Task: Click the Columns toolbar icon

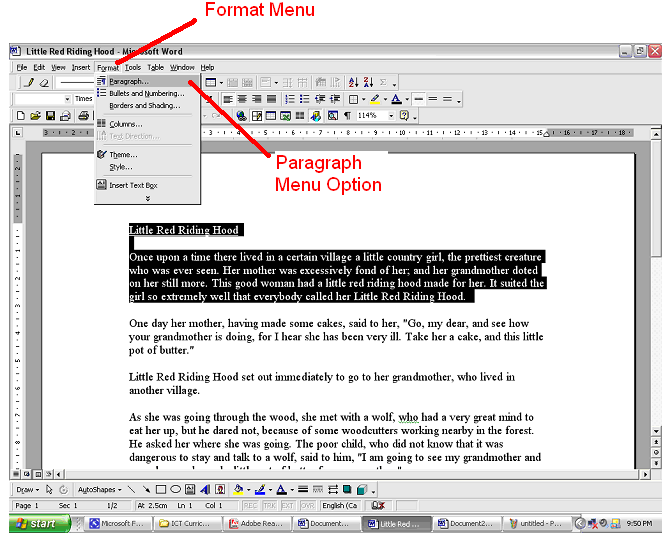Action: click(x=300, y=115)
